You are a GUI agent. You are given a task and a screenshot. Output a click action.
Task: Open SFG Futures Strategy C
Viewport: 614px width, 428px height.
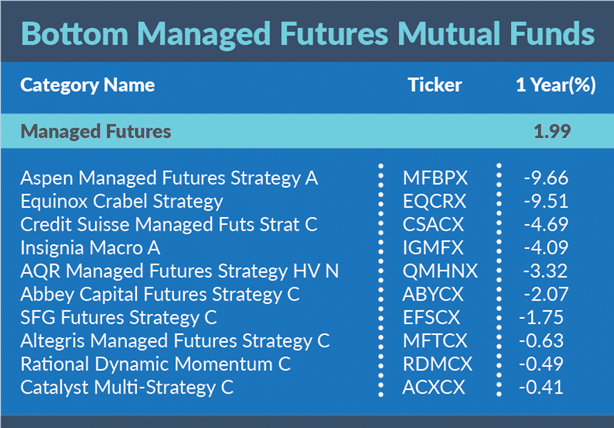119,317
